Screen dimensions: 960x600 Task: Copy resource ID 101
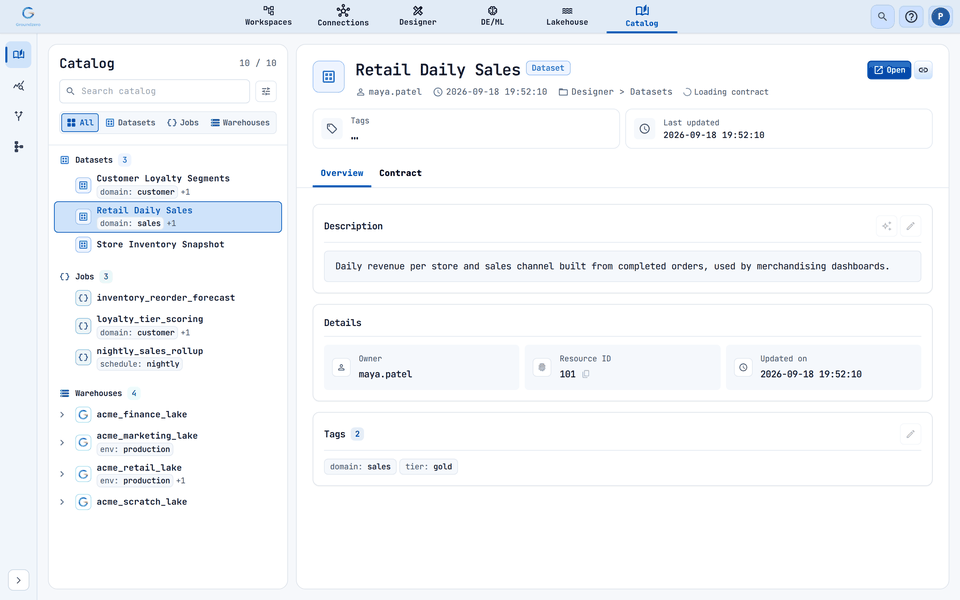[586, 374]
